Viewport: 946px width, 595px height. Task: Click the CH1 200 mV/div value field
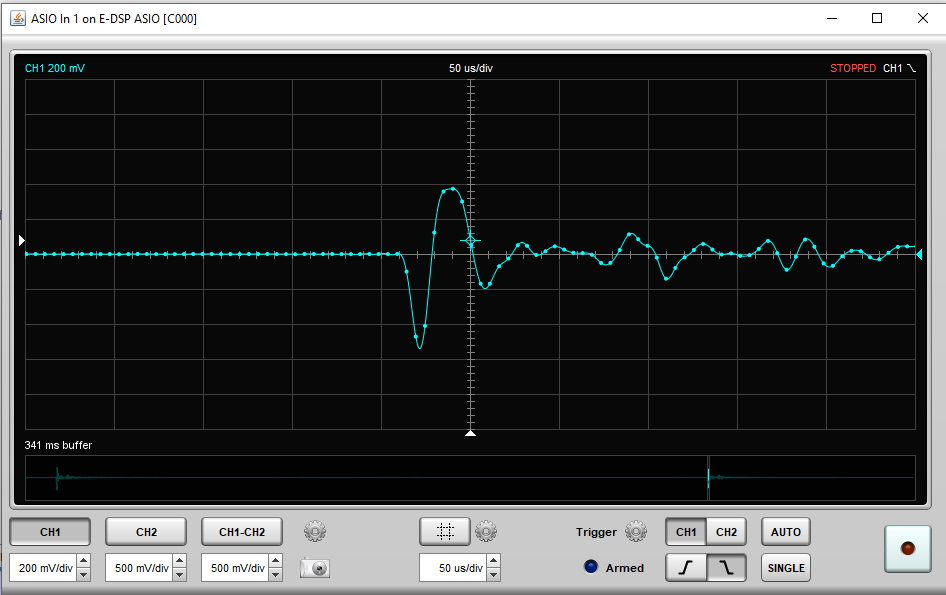pos(43,568)
